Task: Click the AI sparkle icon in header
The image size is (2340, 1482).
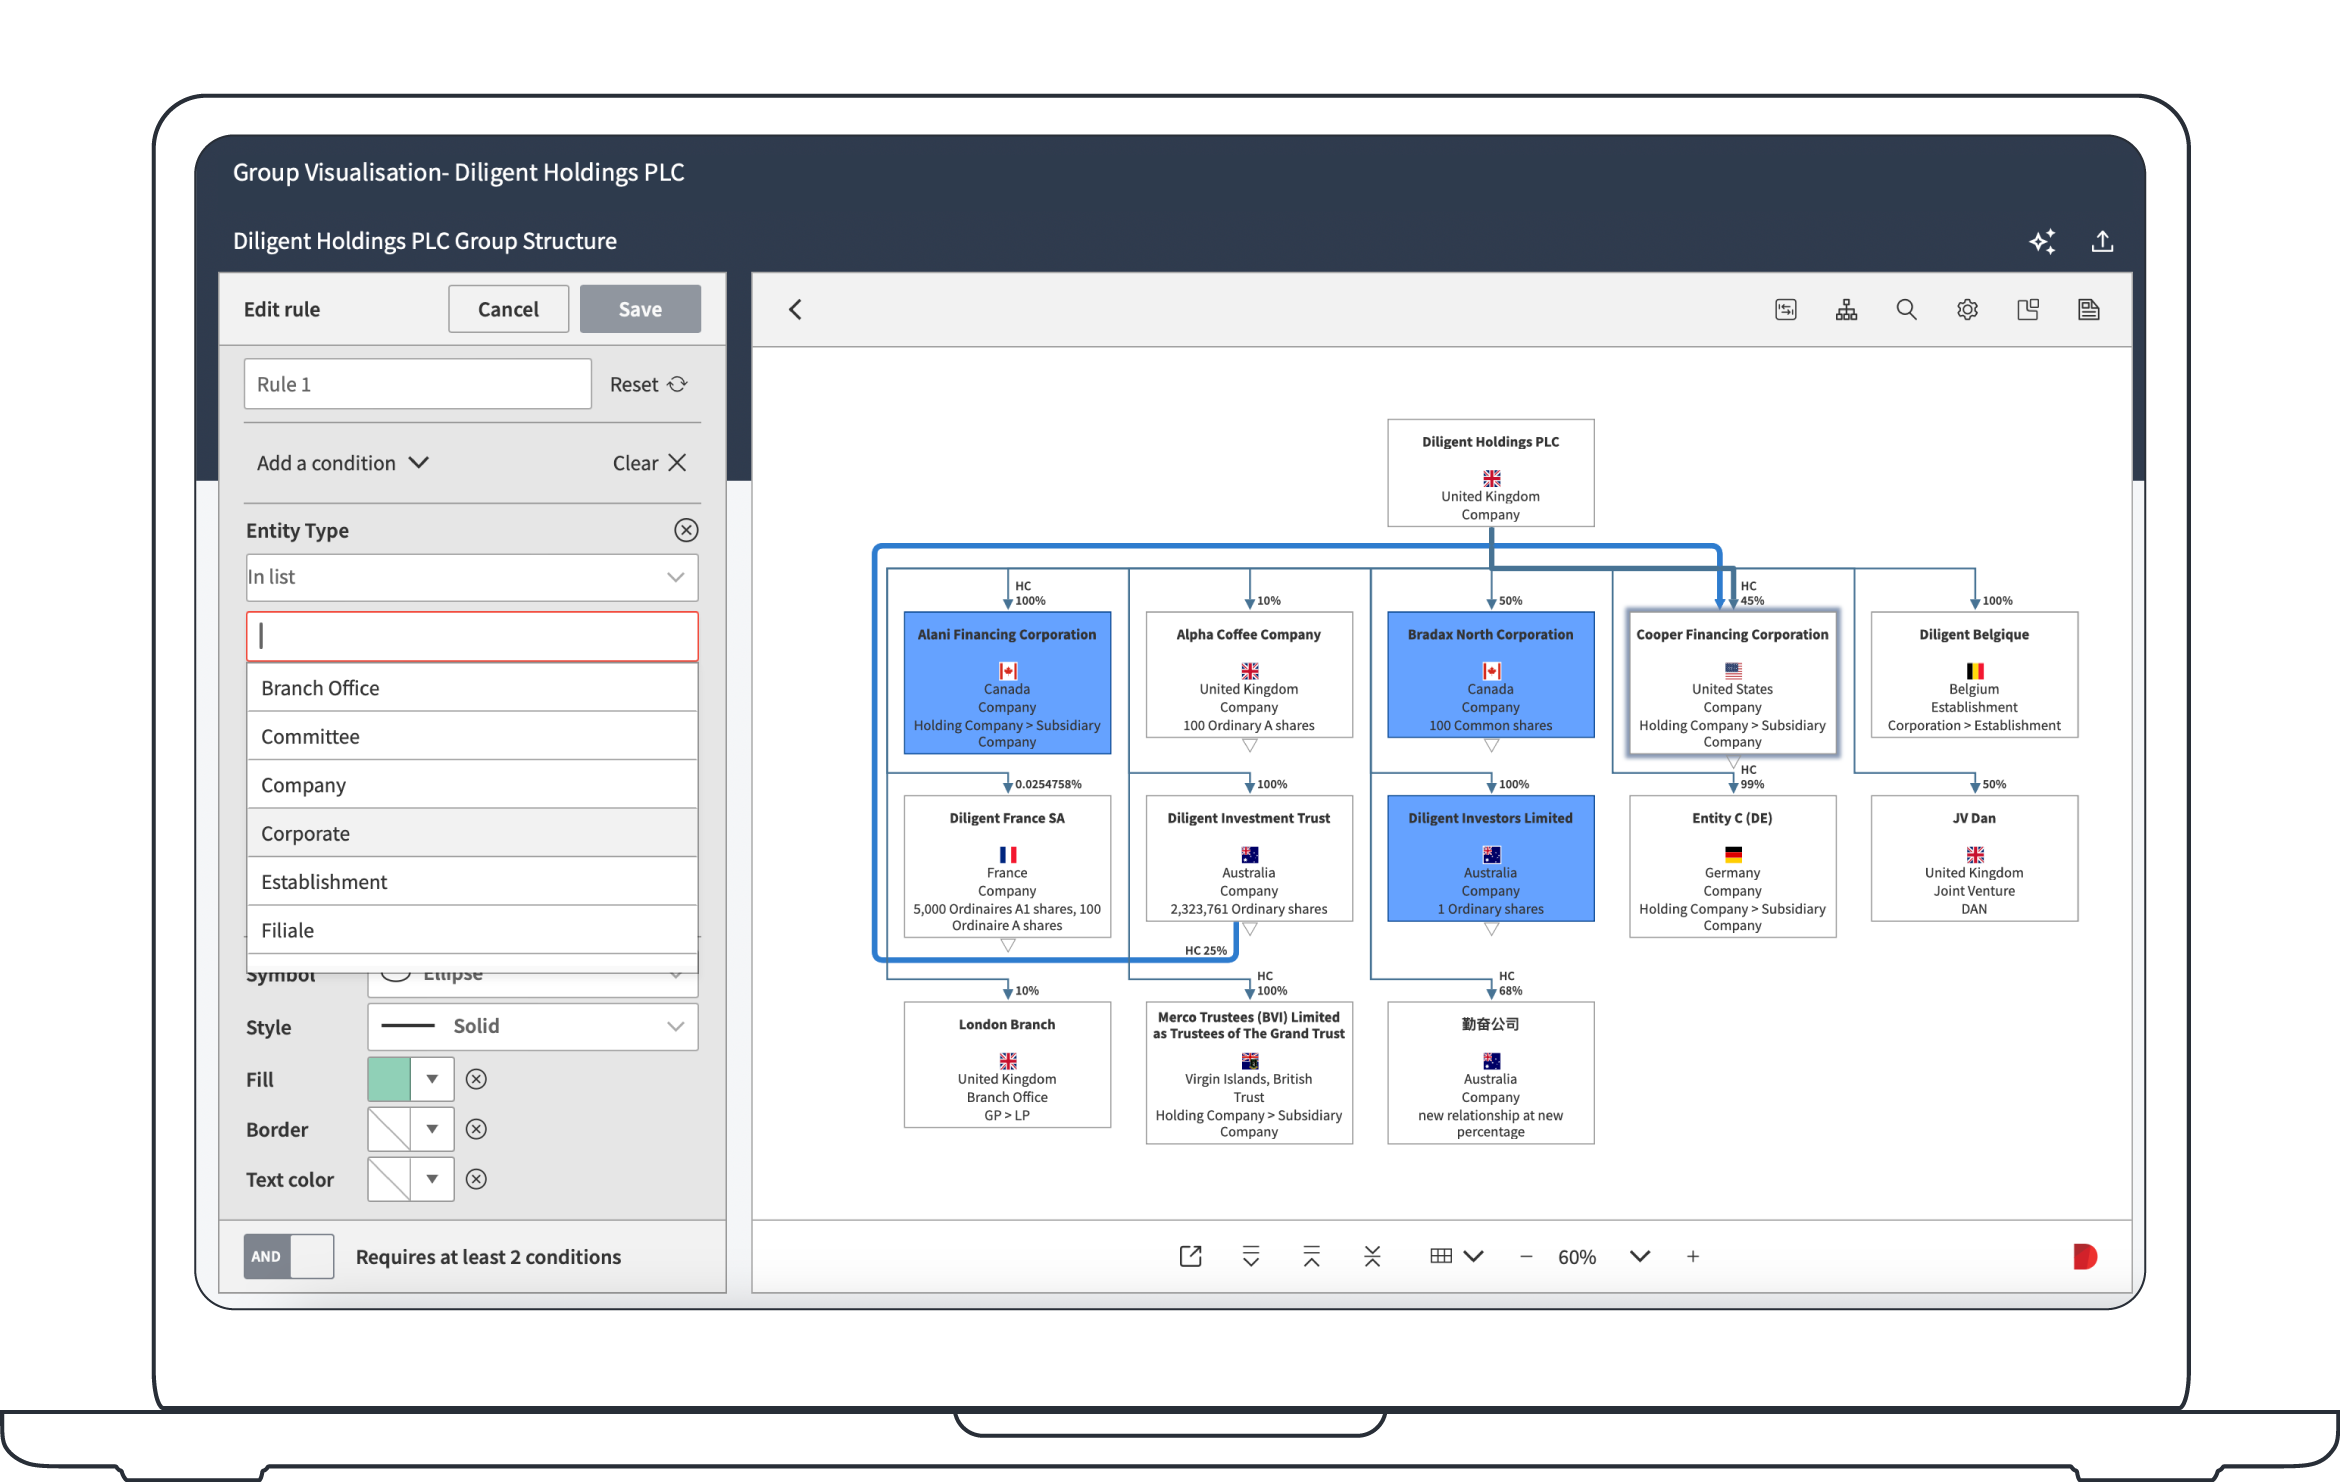Action: coord(2041,241)
